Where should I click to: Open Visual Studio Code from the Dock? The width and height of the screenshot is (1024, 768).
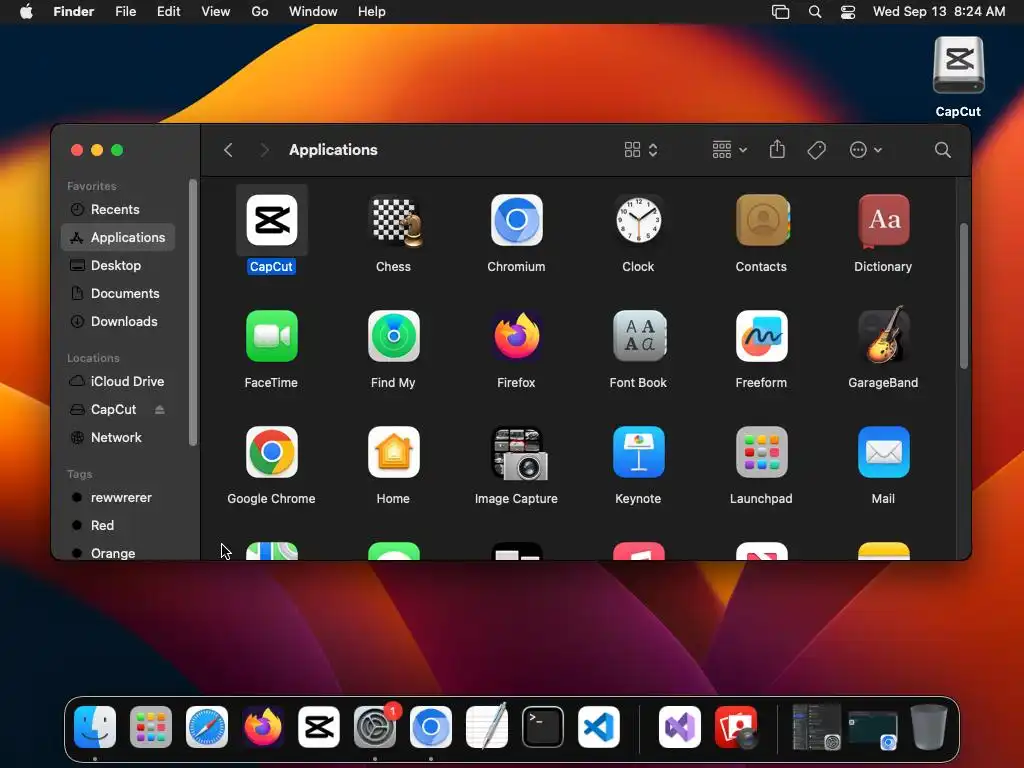point(599,727)
